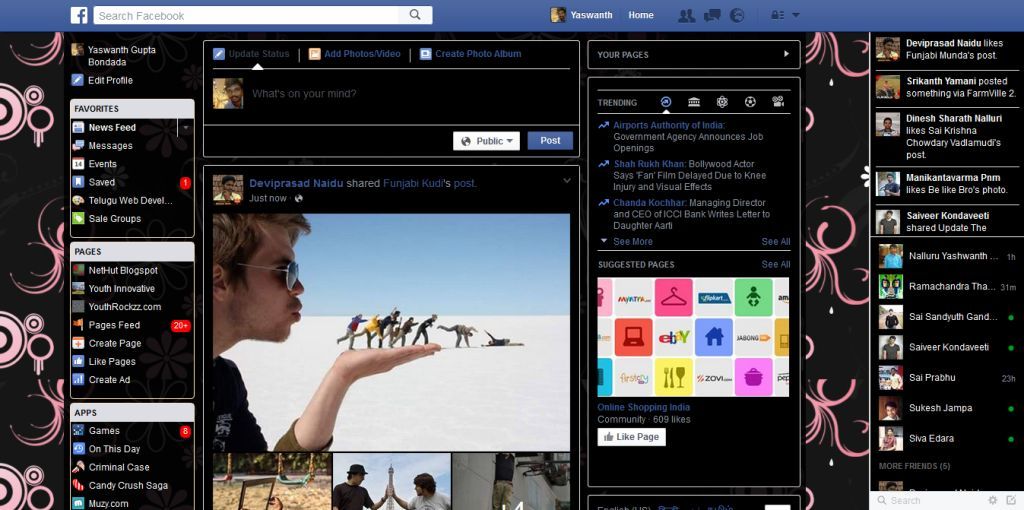Click Pages Feed flag icon
Screen dimensions: 1024x510
(78, 325)
